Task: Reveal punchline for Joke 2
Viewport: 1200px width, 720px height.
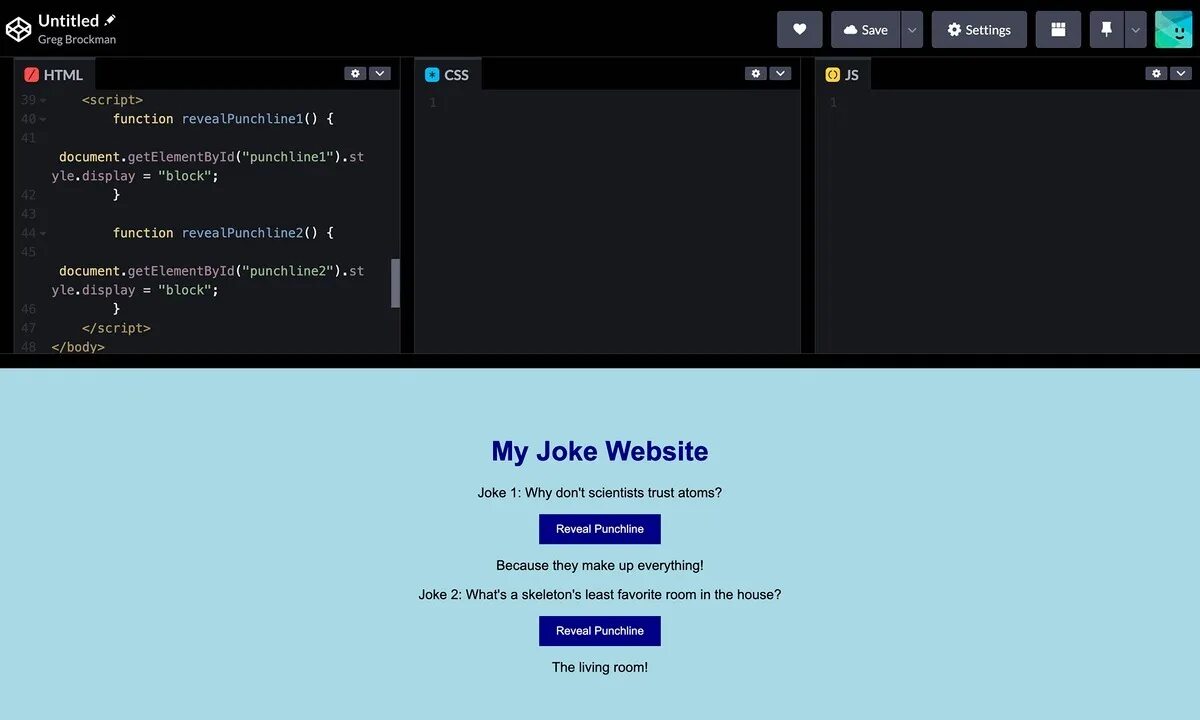Action: [x=600, y=631]
